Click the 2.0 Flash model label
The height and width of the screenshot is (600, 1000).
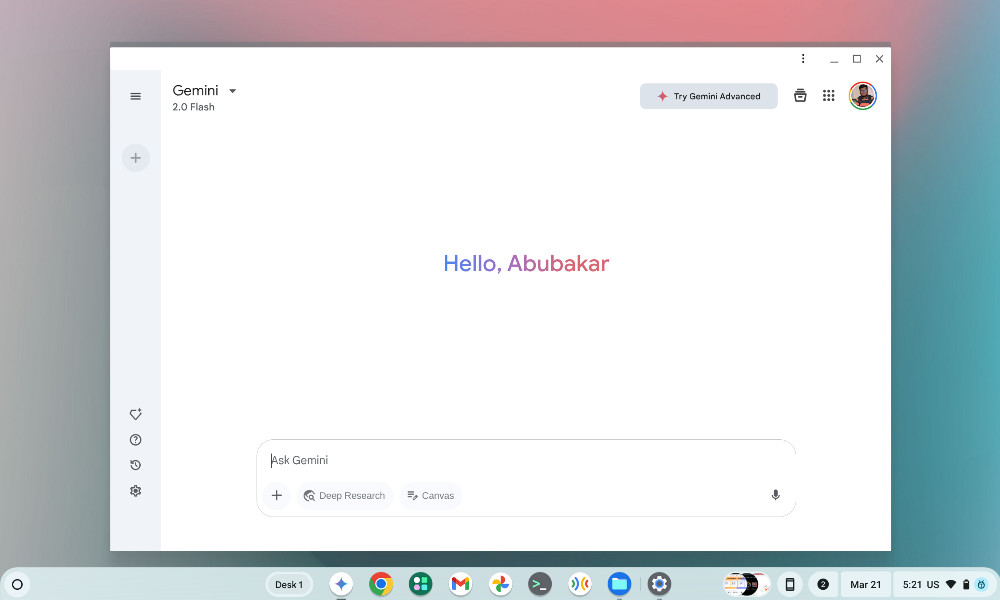click(193, 107)
